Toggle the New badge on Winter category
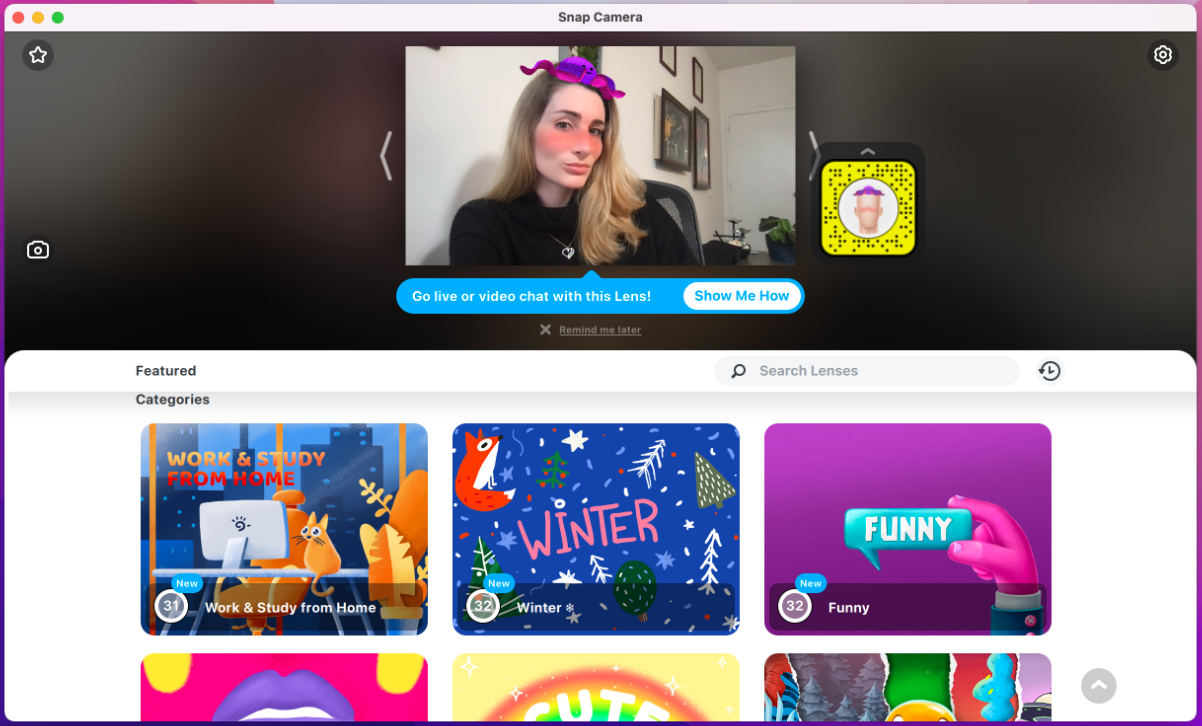Image resolution: width=1202 pixels, height=726 pixels. click(x=497, y=583)
